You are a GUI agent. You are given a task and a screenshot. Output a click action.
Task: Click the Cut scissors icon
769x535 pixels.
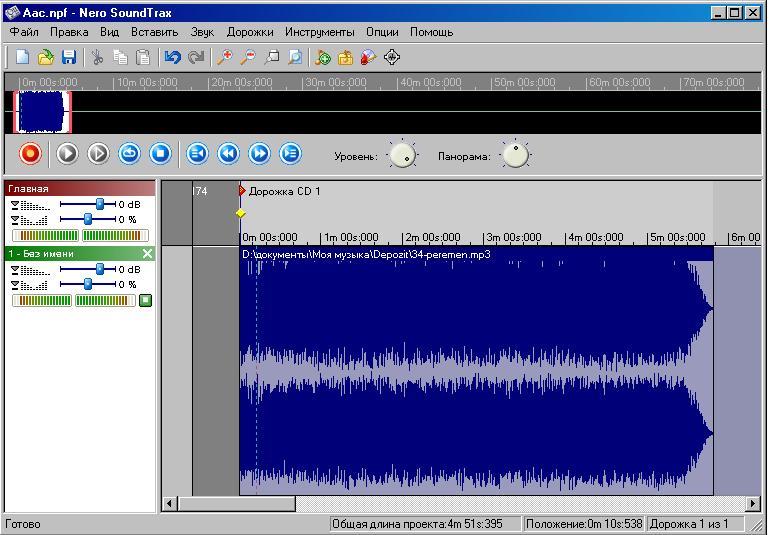97,58
